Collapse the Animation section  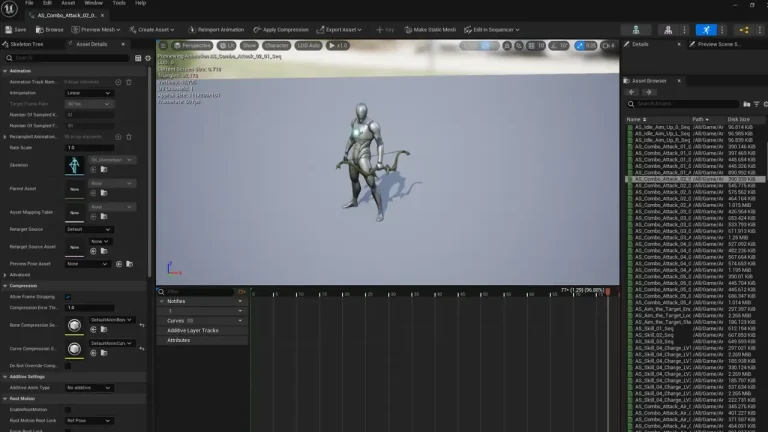[5, 71]
